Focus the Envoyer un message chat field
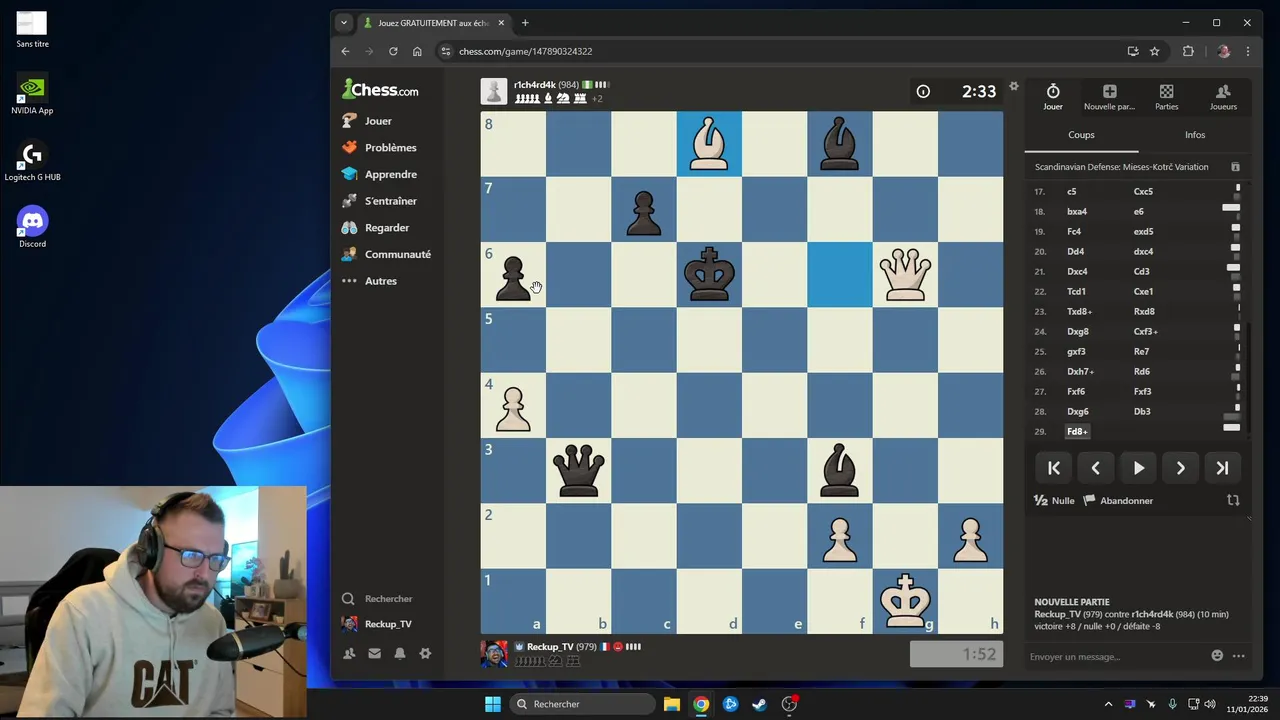This screenshot has width=1280, height=720. tap(1115, 657)
